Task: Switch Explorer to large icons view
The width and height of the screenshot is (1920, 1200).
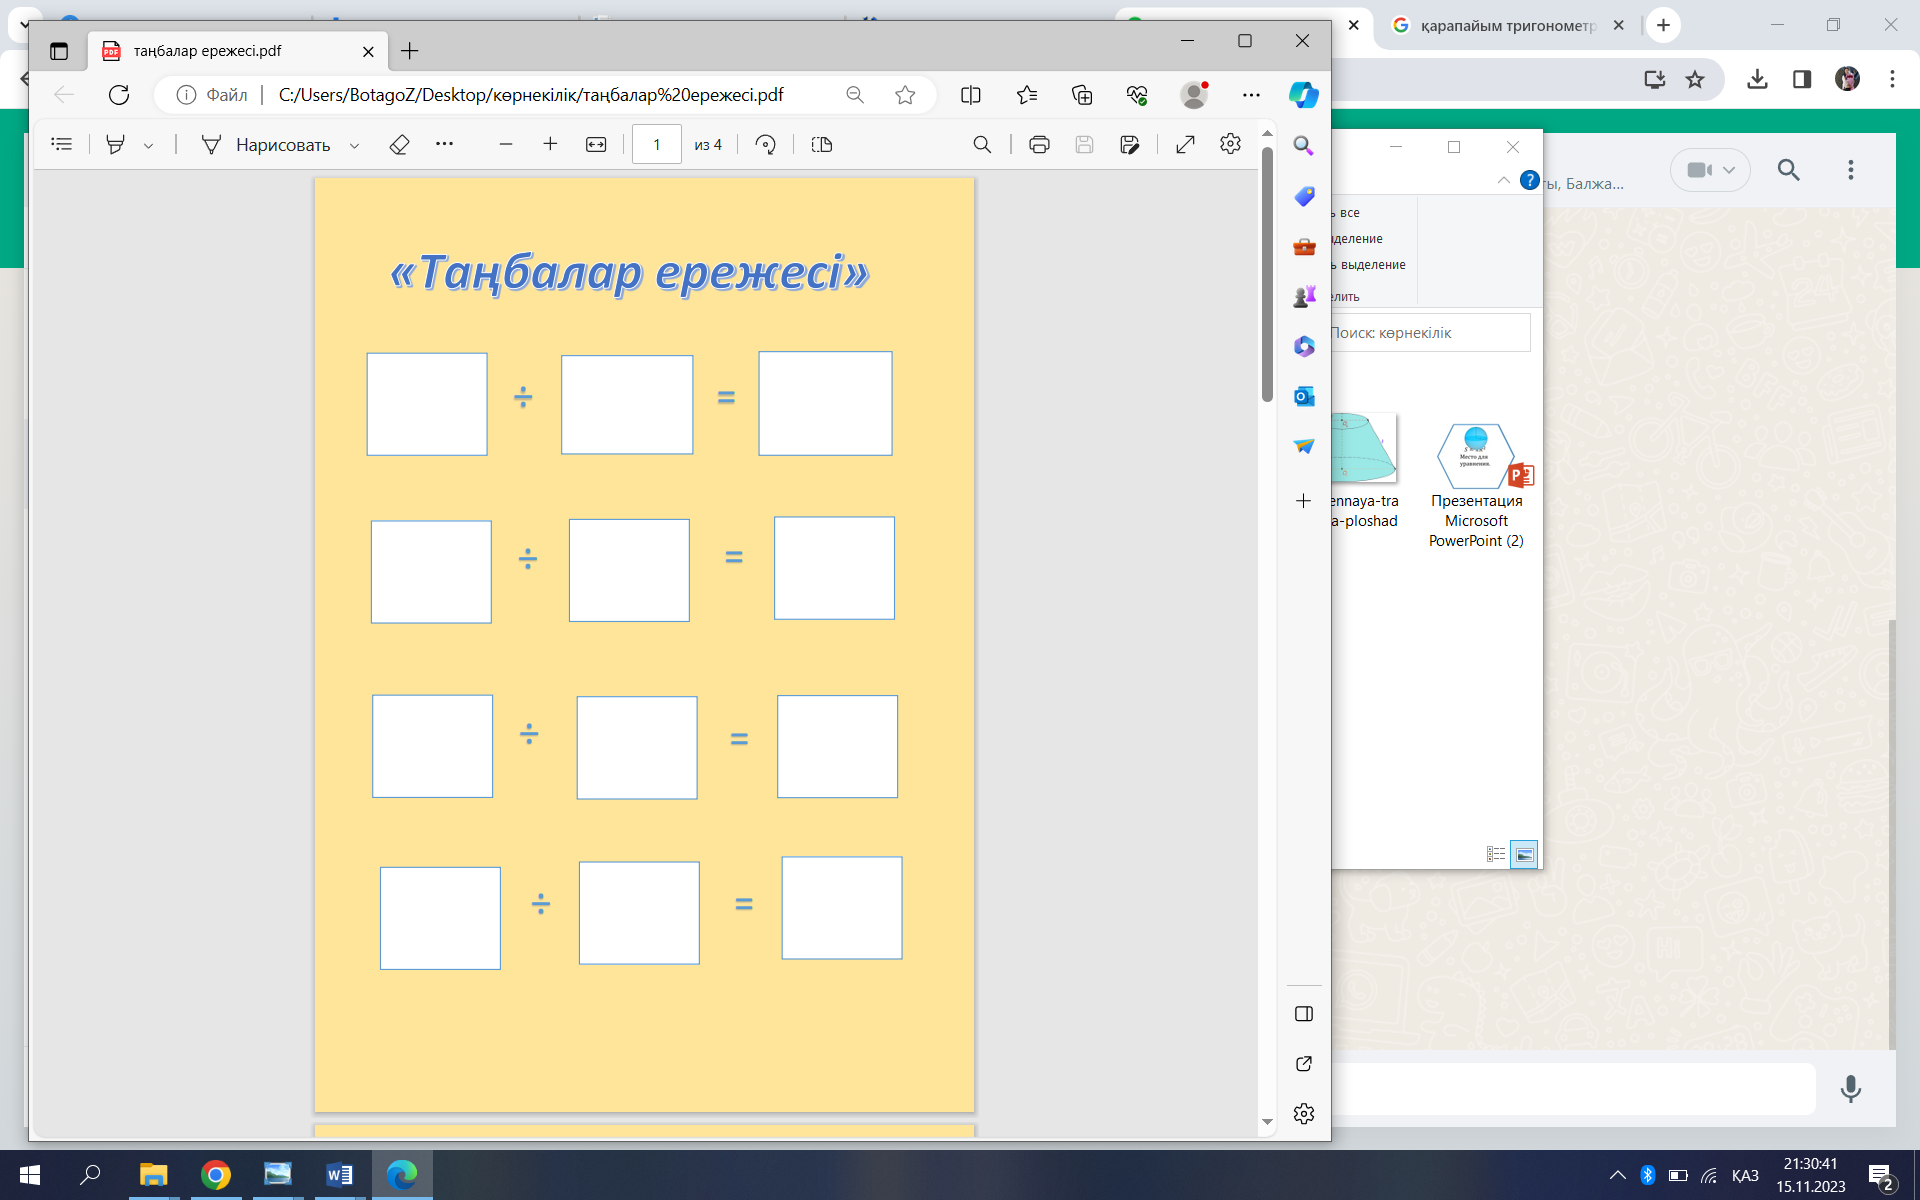Action: click(1524, 854)
